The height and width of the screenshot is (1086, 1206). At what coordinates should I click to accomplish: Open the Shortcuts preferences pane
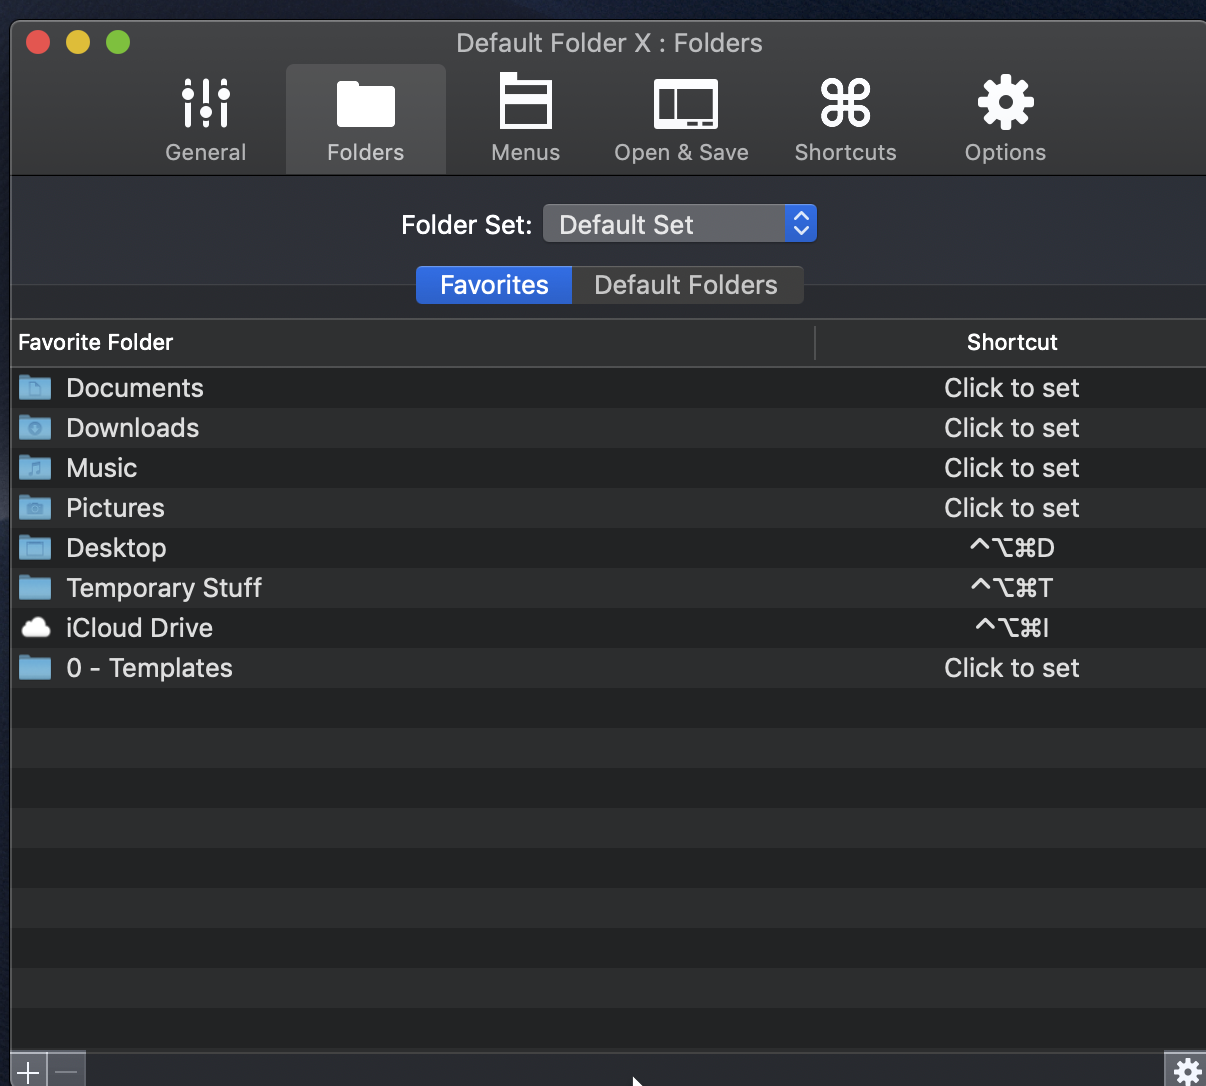[x=846, y=120]
